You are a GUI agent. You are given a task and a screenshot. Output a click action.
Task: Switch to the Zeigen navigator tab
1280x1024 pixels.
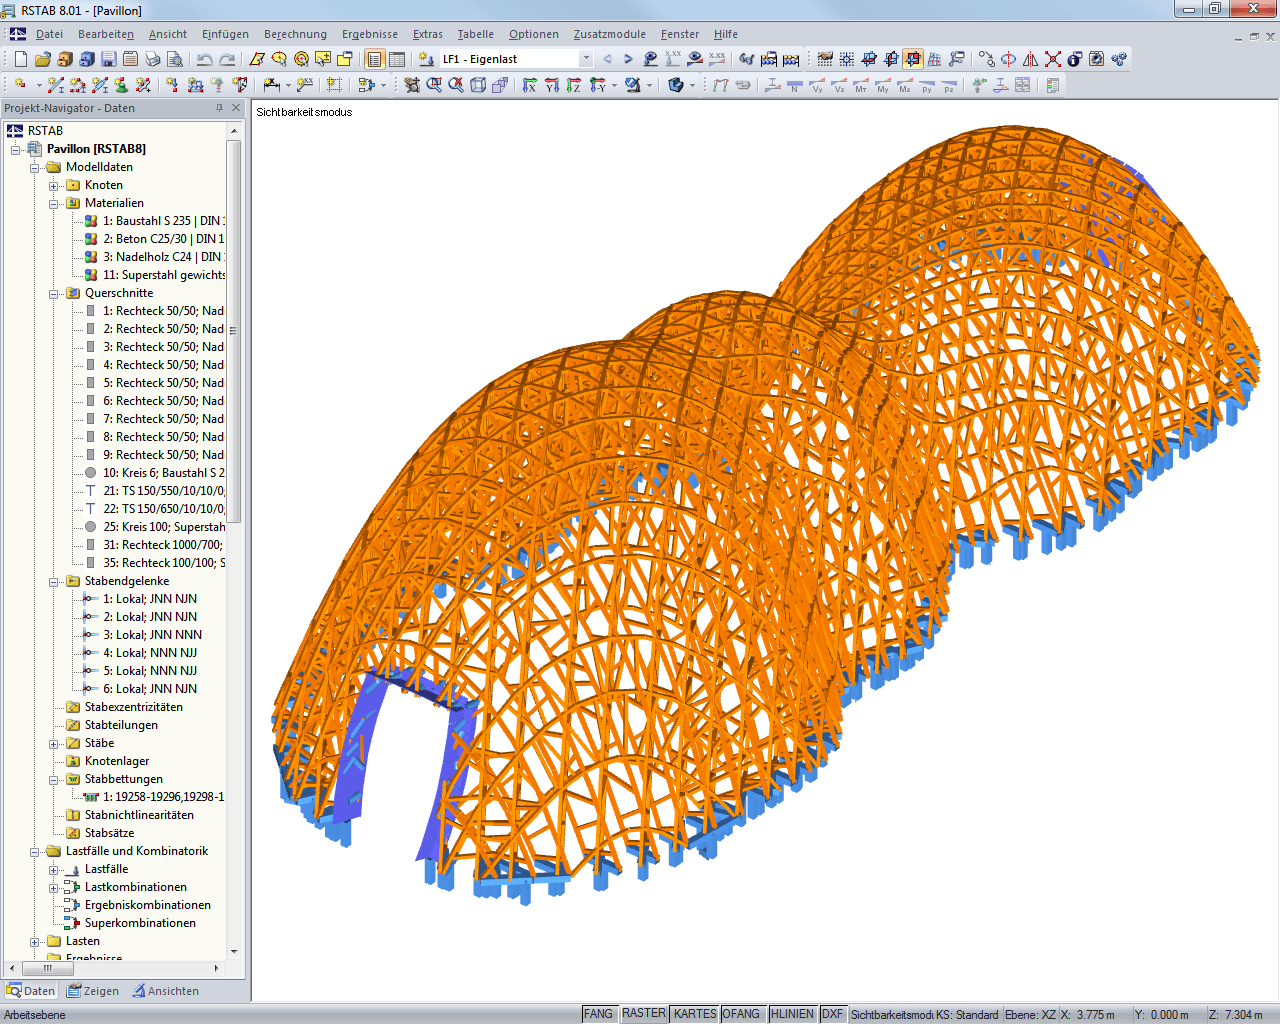(x=93, y=991)
